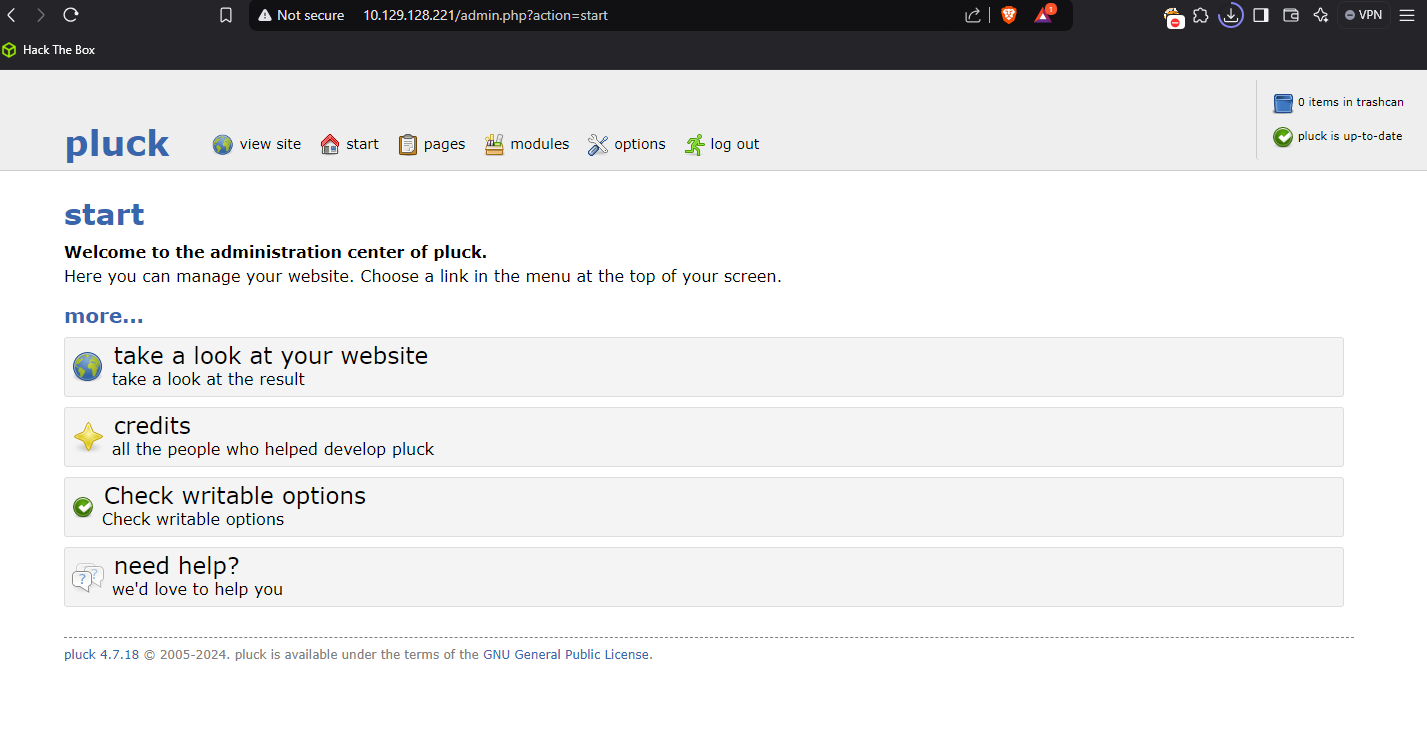Open the browser hamburger menu
The width and height of the screenshot is (1427, 740).
(x=1405, y=15)
